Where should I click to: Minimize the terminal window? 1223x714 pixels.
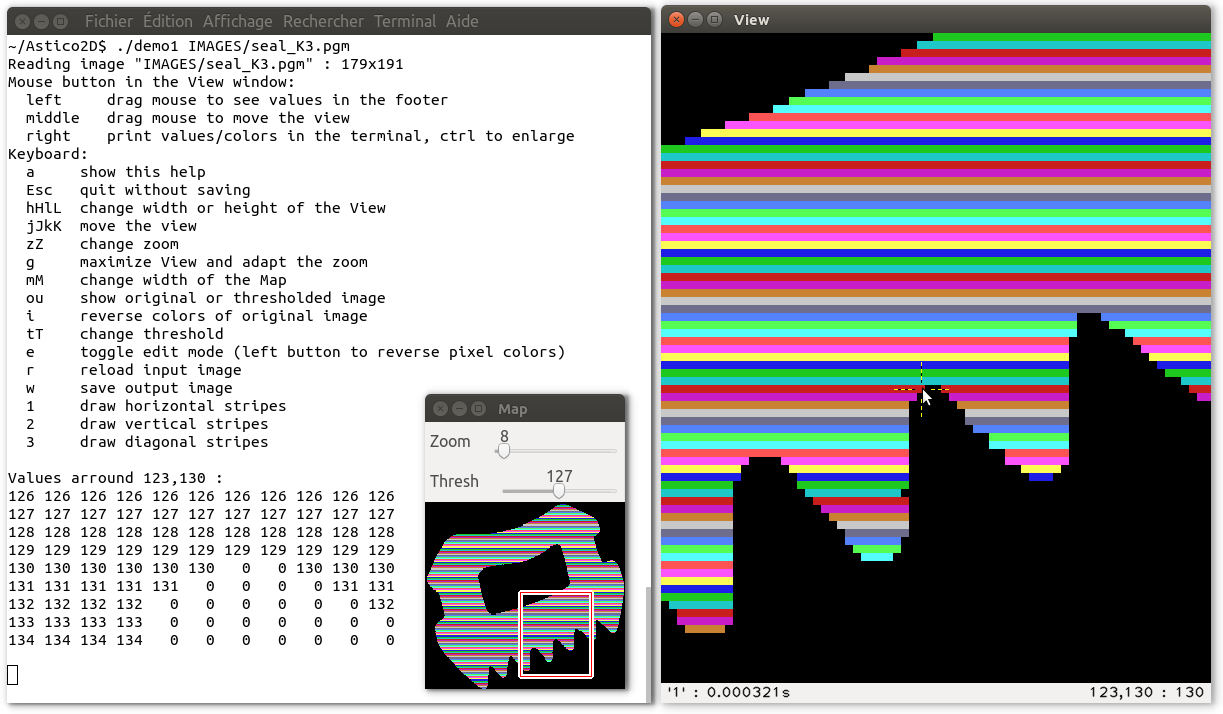[x=41, y=21]
